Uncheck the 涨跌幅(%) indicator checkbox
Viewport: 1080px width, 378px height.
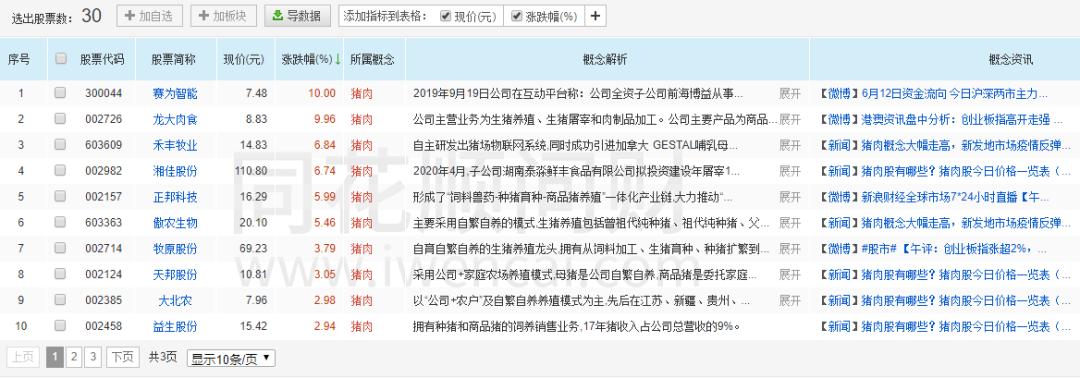tap(517, 16)
